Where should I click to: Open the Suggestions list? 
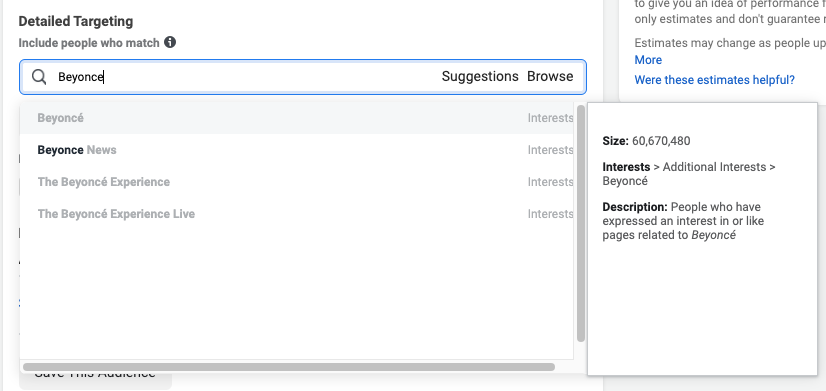[480, 76]
